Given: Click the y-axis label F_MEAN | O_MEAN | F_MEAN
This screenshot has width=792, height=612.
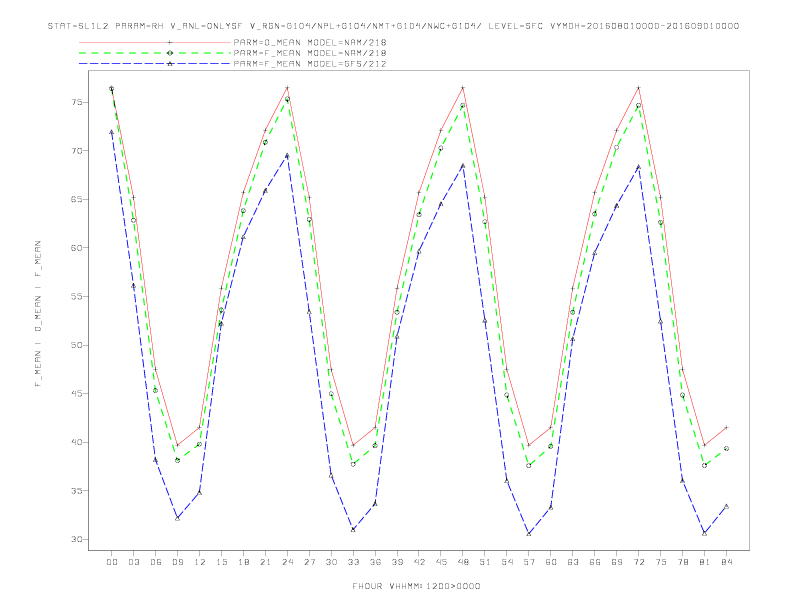Looking at the screenshot, I should [x=38, y=314].
